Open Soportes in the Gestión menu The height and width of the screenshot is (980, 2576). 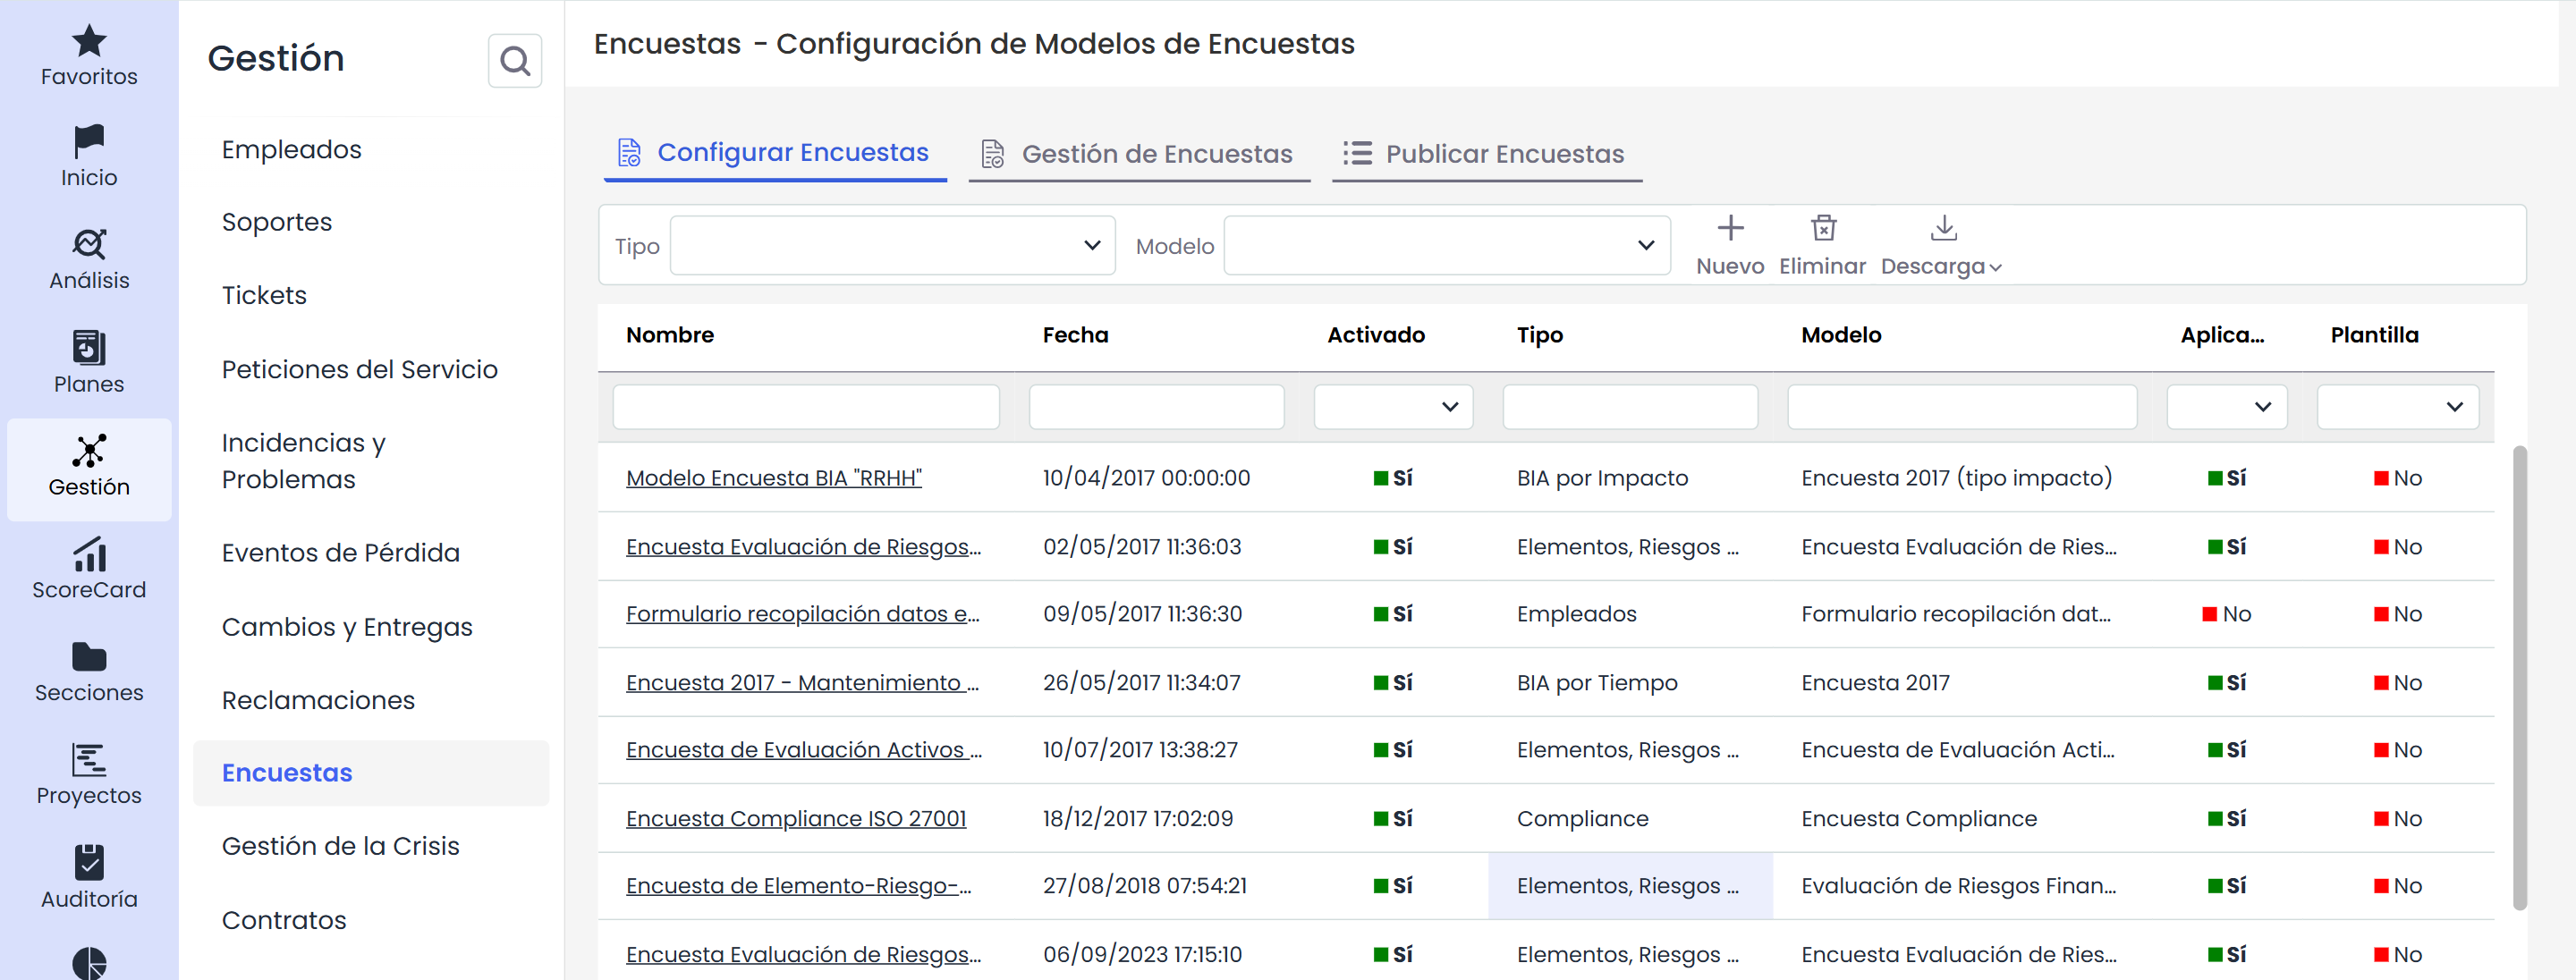click(277, 222)
